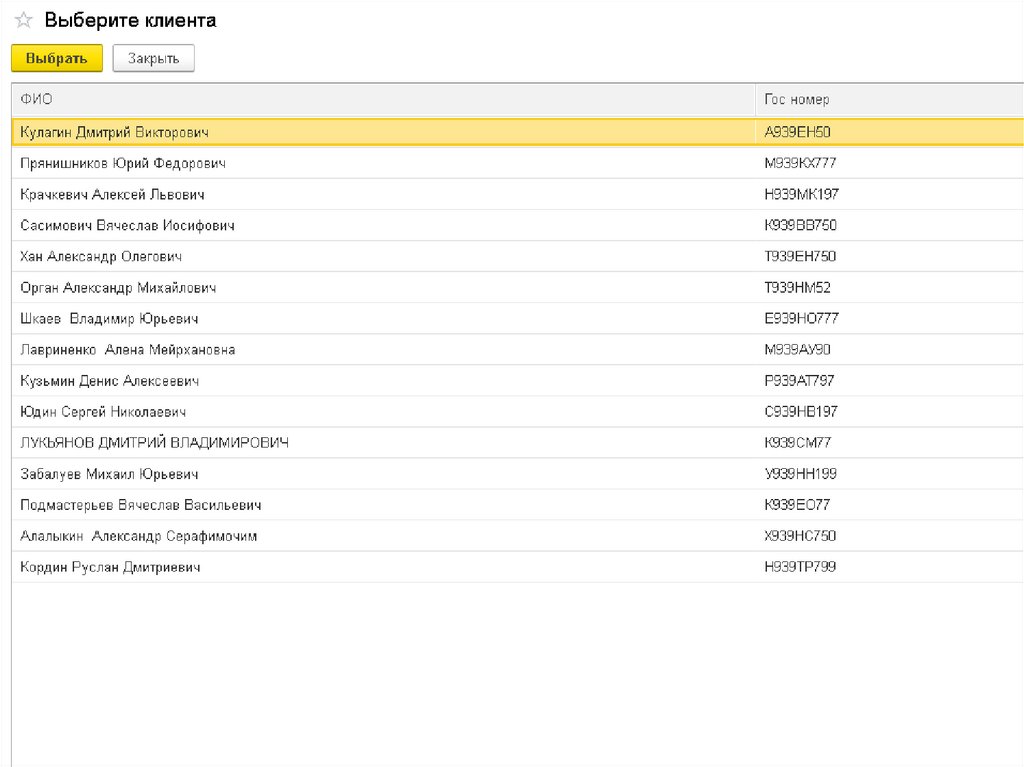Click license plate К939ЕО77 cell

[797, 505]
